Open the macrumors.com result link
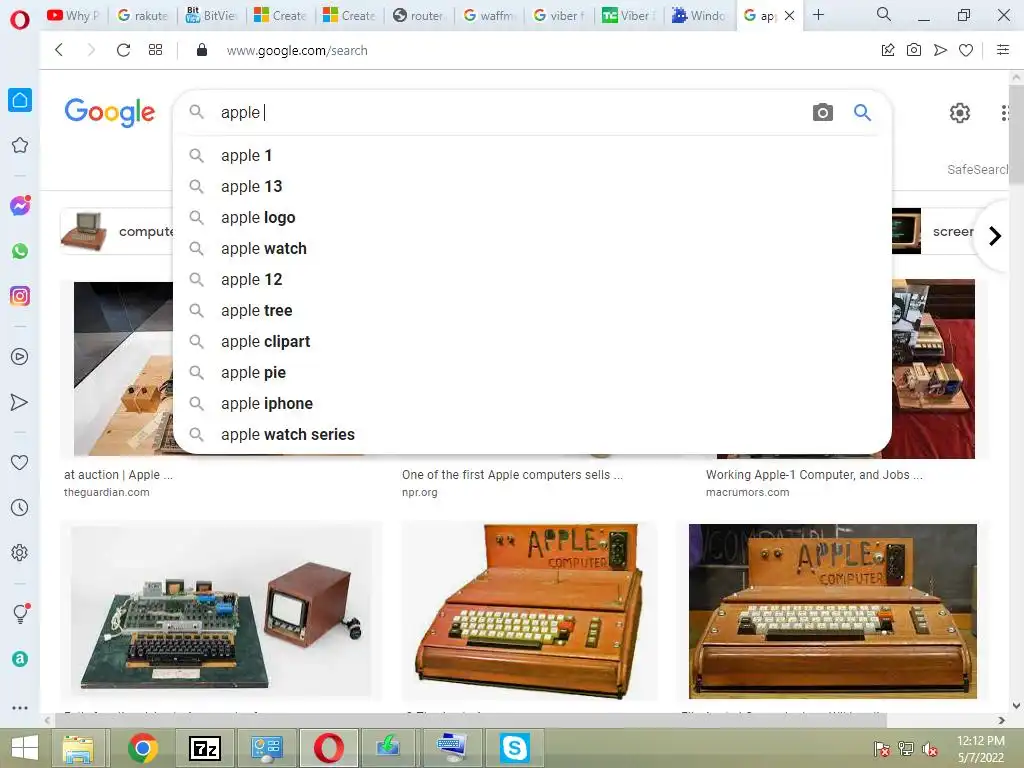This screenshot has width=1024, height=768. click(x=747, y=492)
